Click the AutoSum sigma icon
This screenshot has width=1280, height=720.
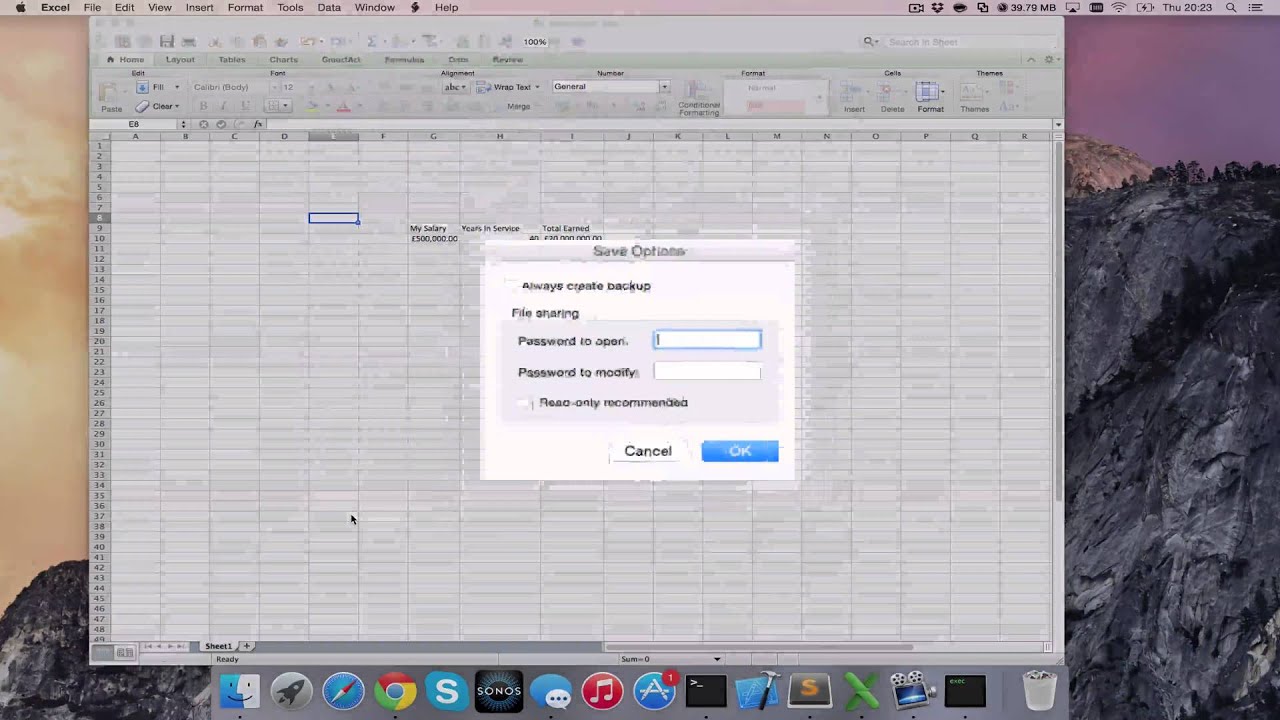[x=371, y=41]
